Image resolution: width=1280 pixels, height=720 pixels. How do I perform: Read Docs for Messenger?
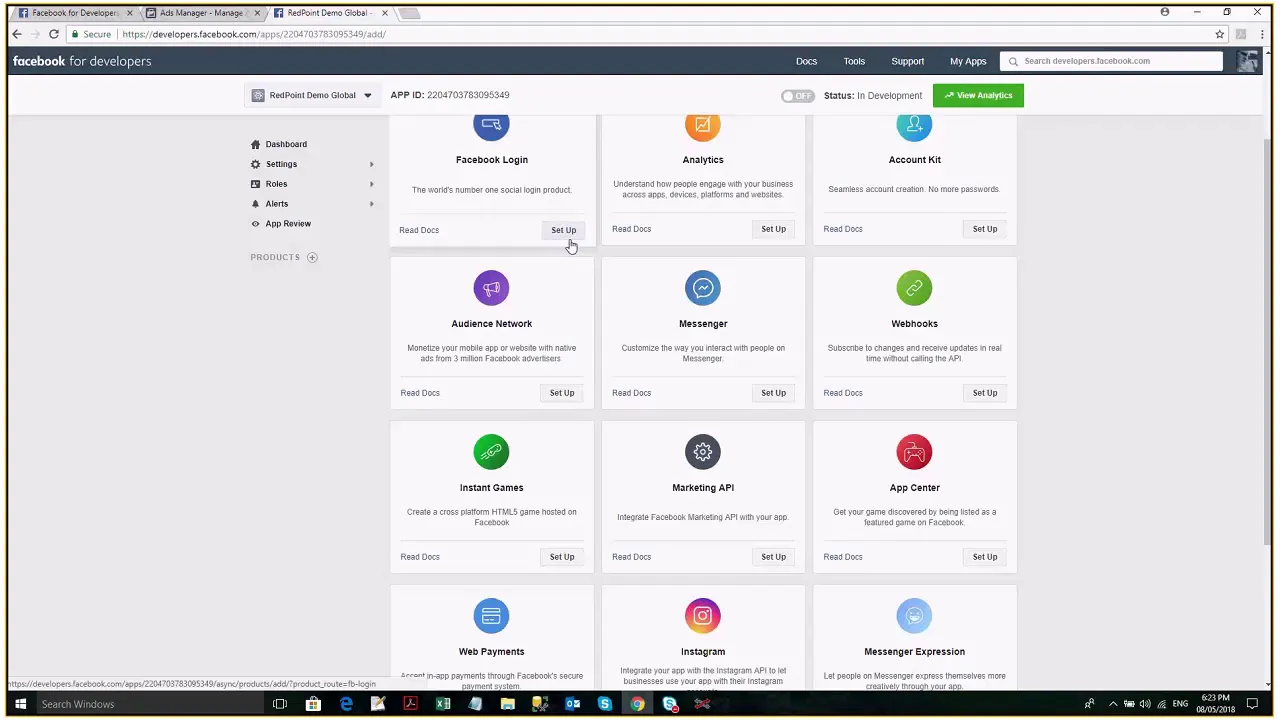point(631,393)
